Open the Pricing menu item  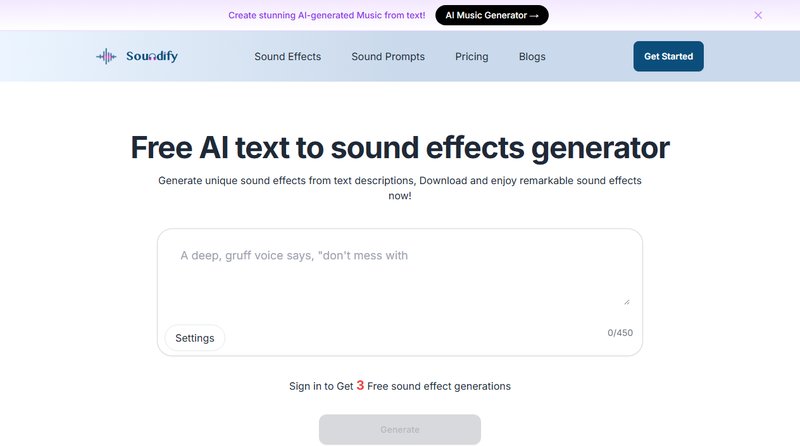471,57
